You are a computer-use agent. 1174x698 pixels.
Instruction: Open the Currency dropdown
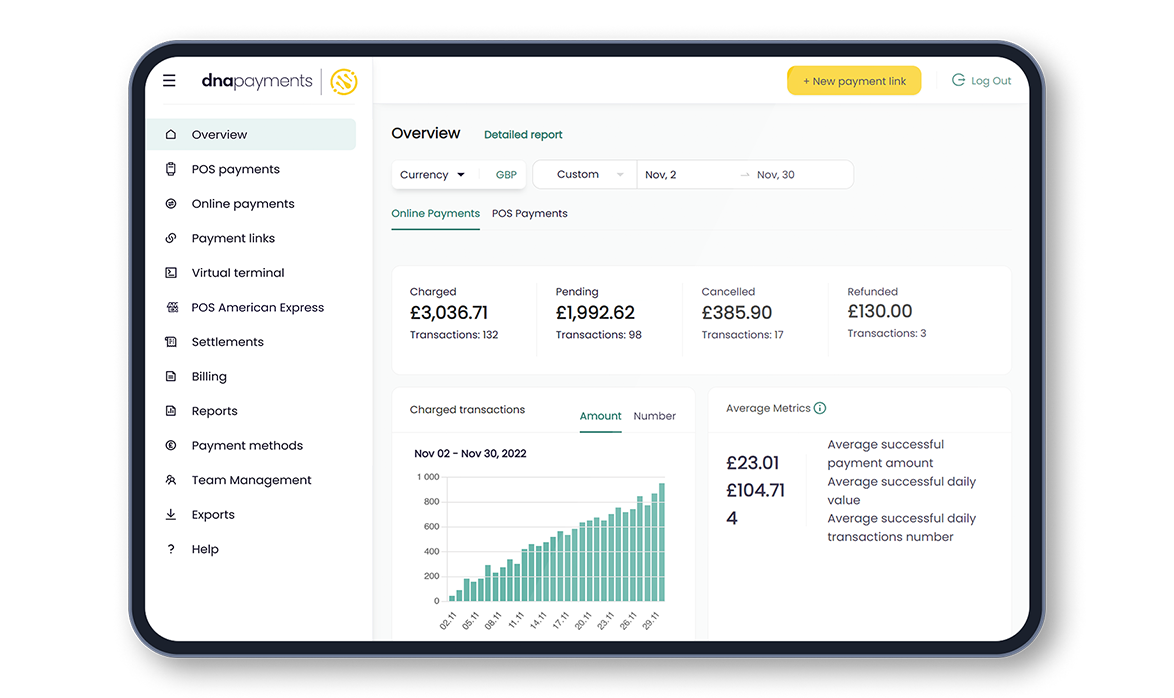point(433,174)
